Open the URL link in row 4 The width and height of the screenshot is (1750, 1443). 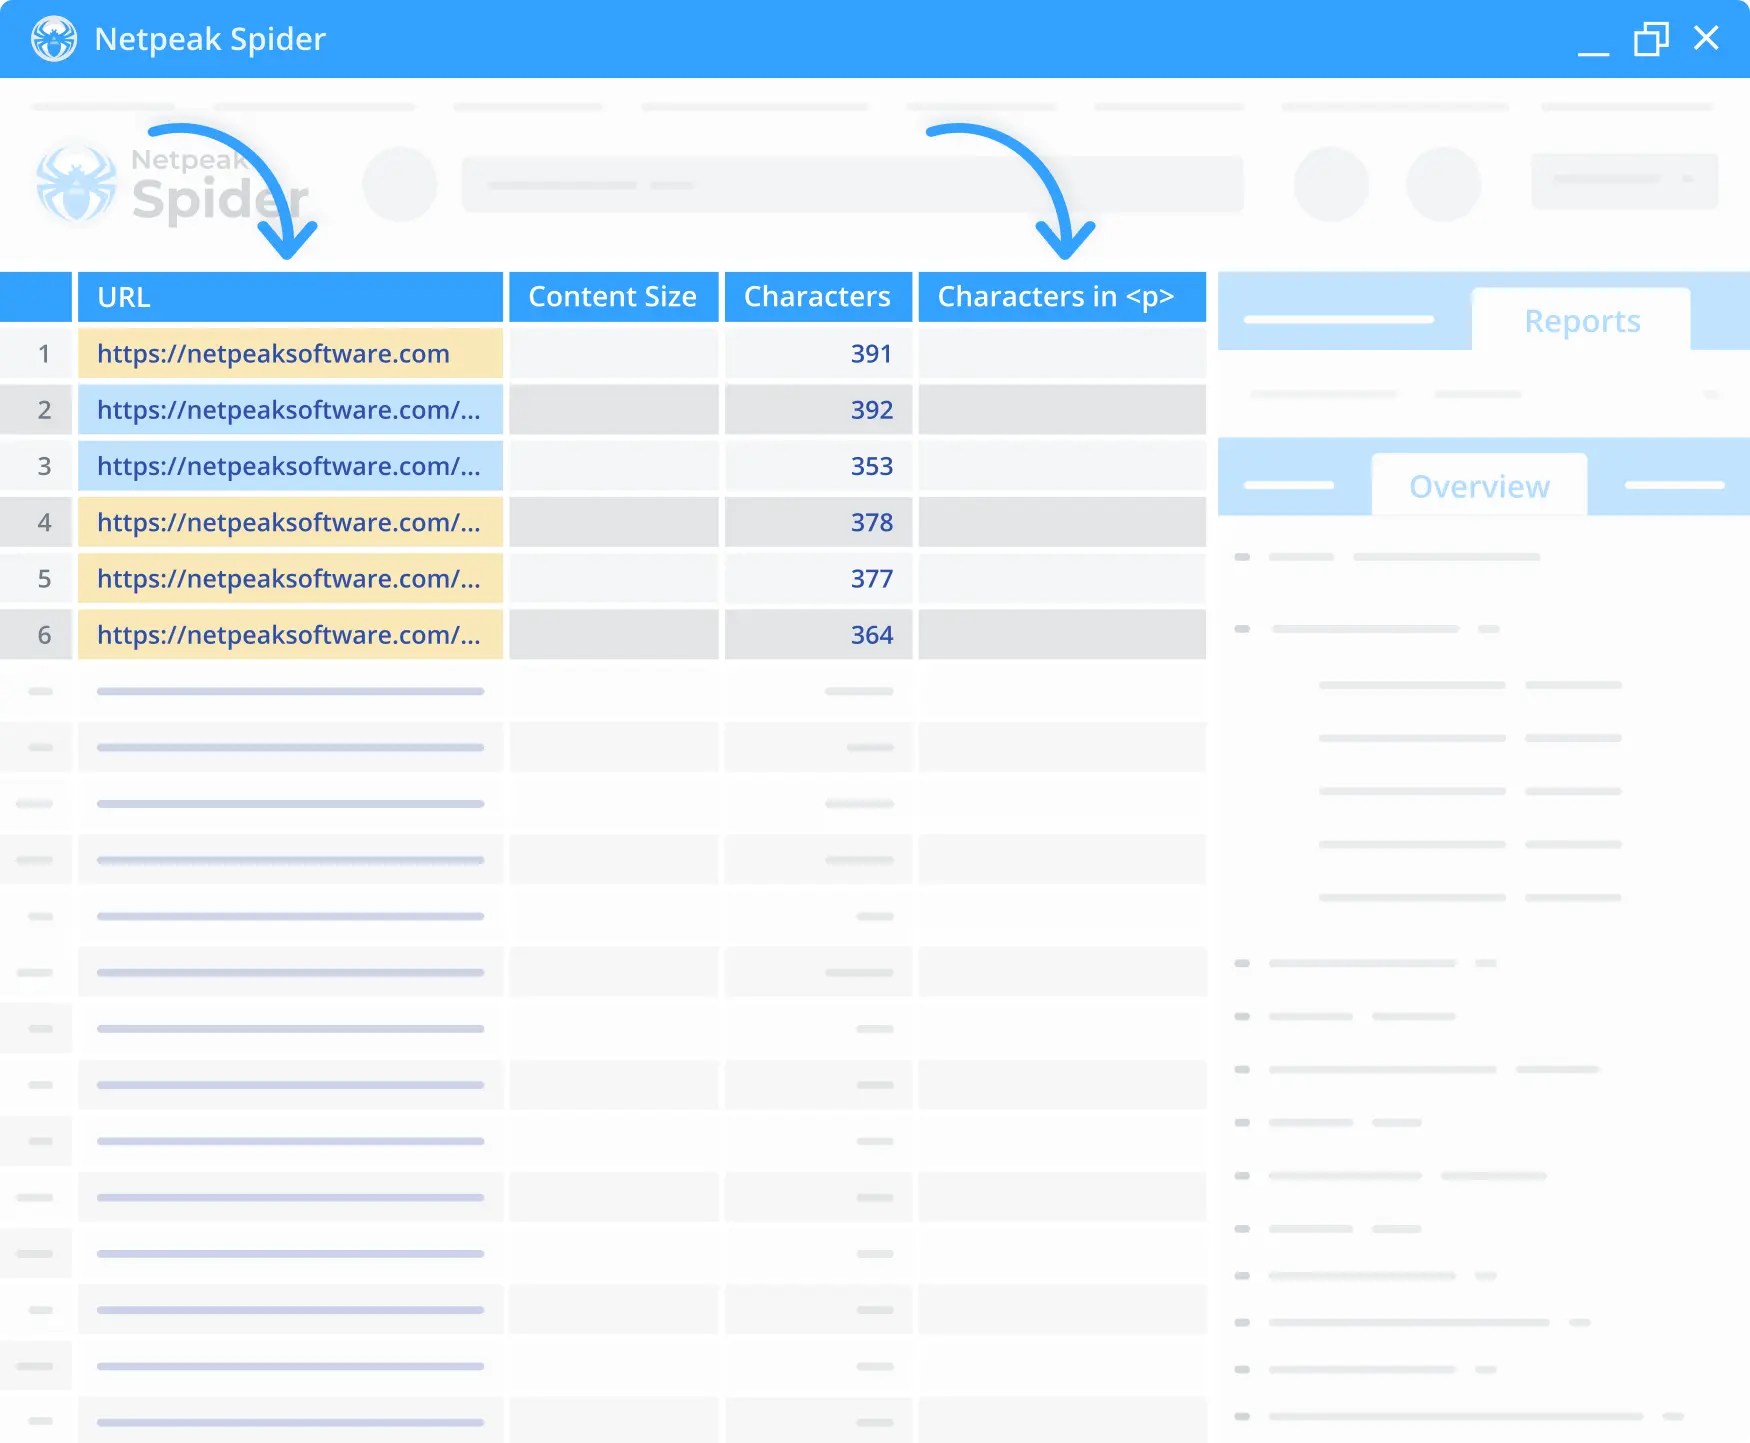289,522
